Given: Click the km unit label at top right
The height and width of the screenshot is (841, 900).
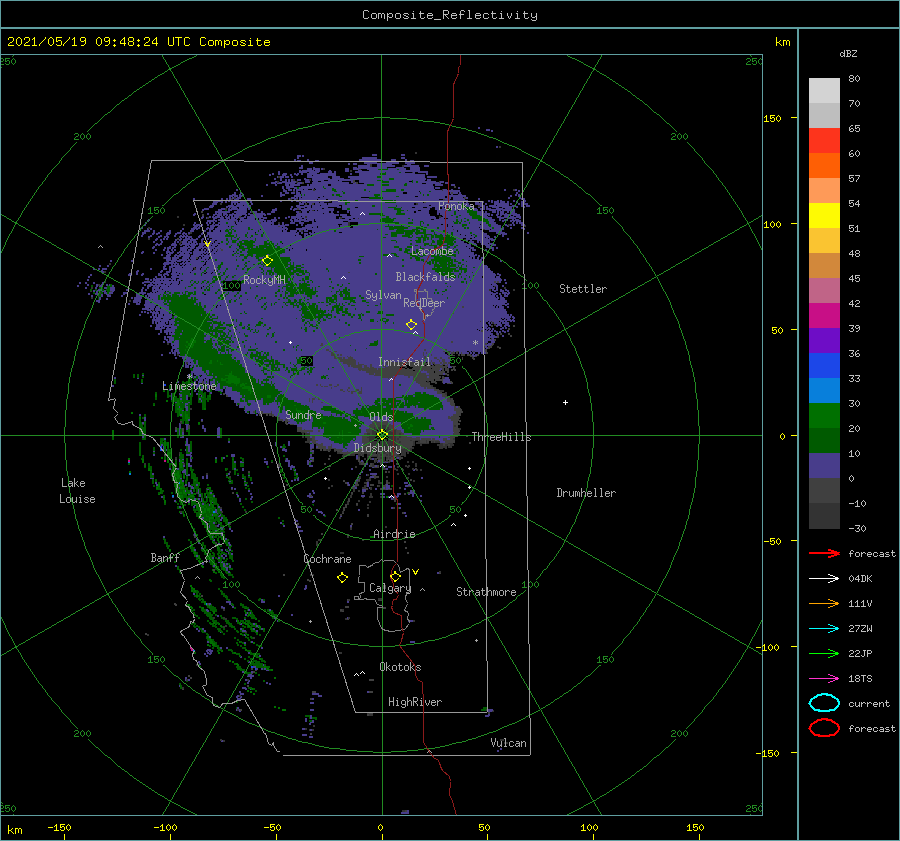Looking at the screenshot, I should click(782, 42).
